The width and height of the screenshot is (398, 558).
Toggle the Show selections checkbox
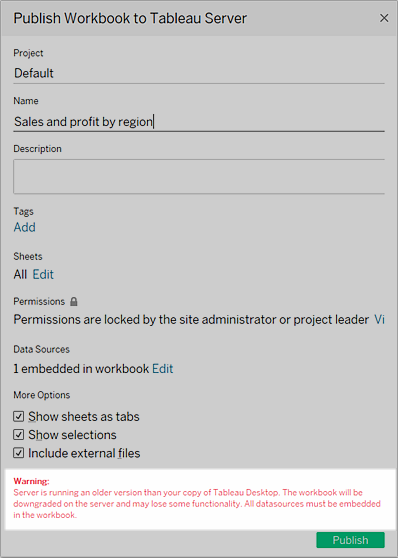pyautogui.click(x=19, y=435)
